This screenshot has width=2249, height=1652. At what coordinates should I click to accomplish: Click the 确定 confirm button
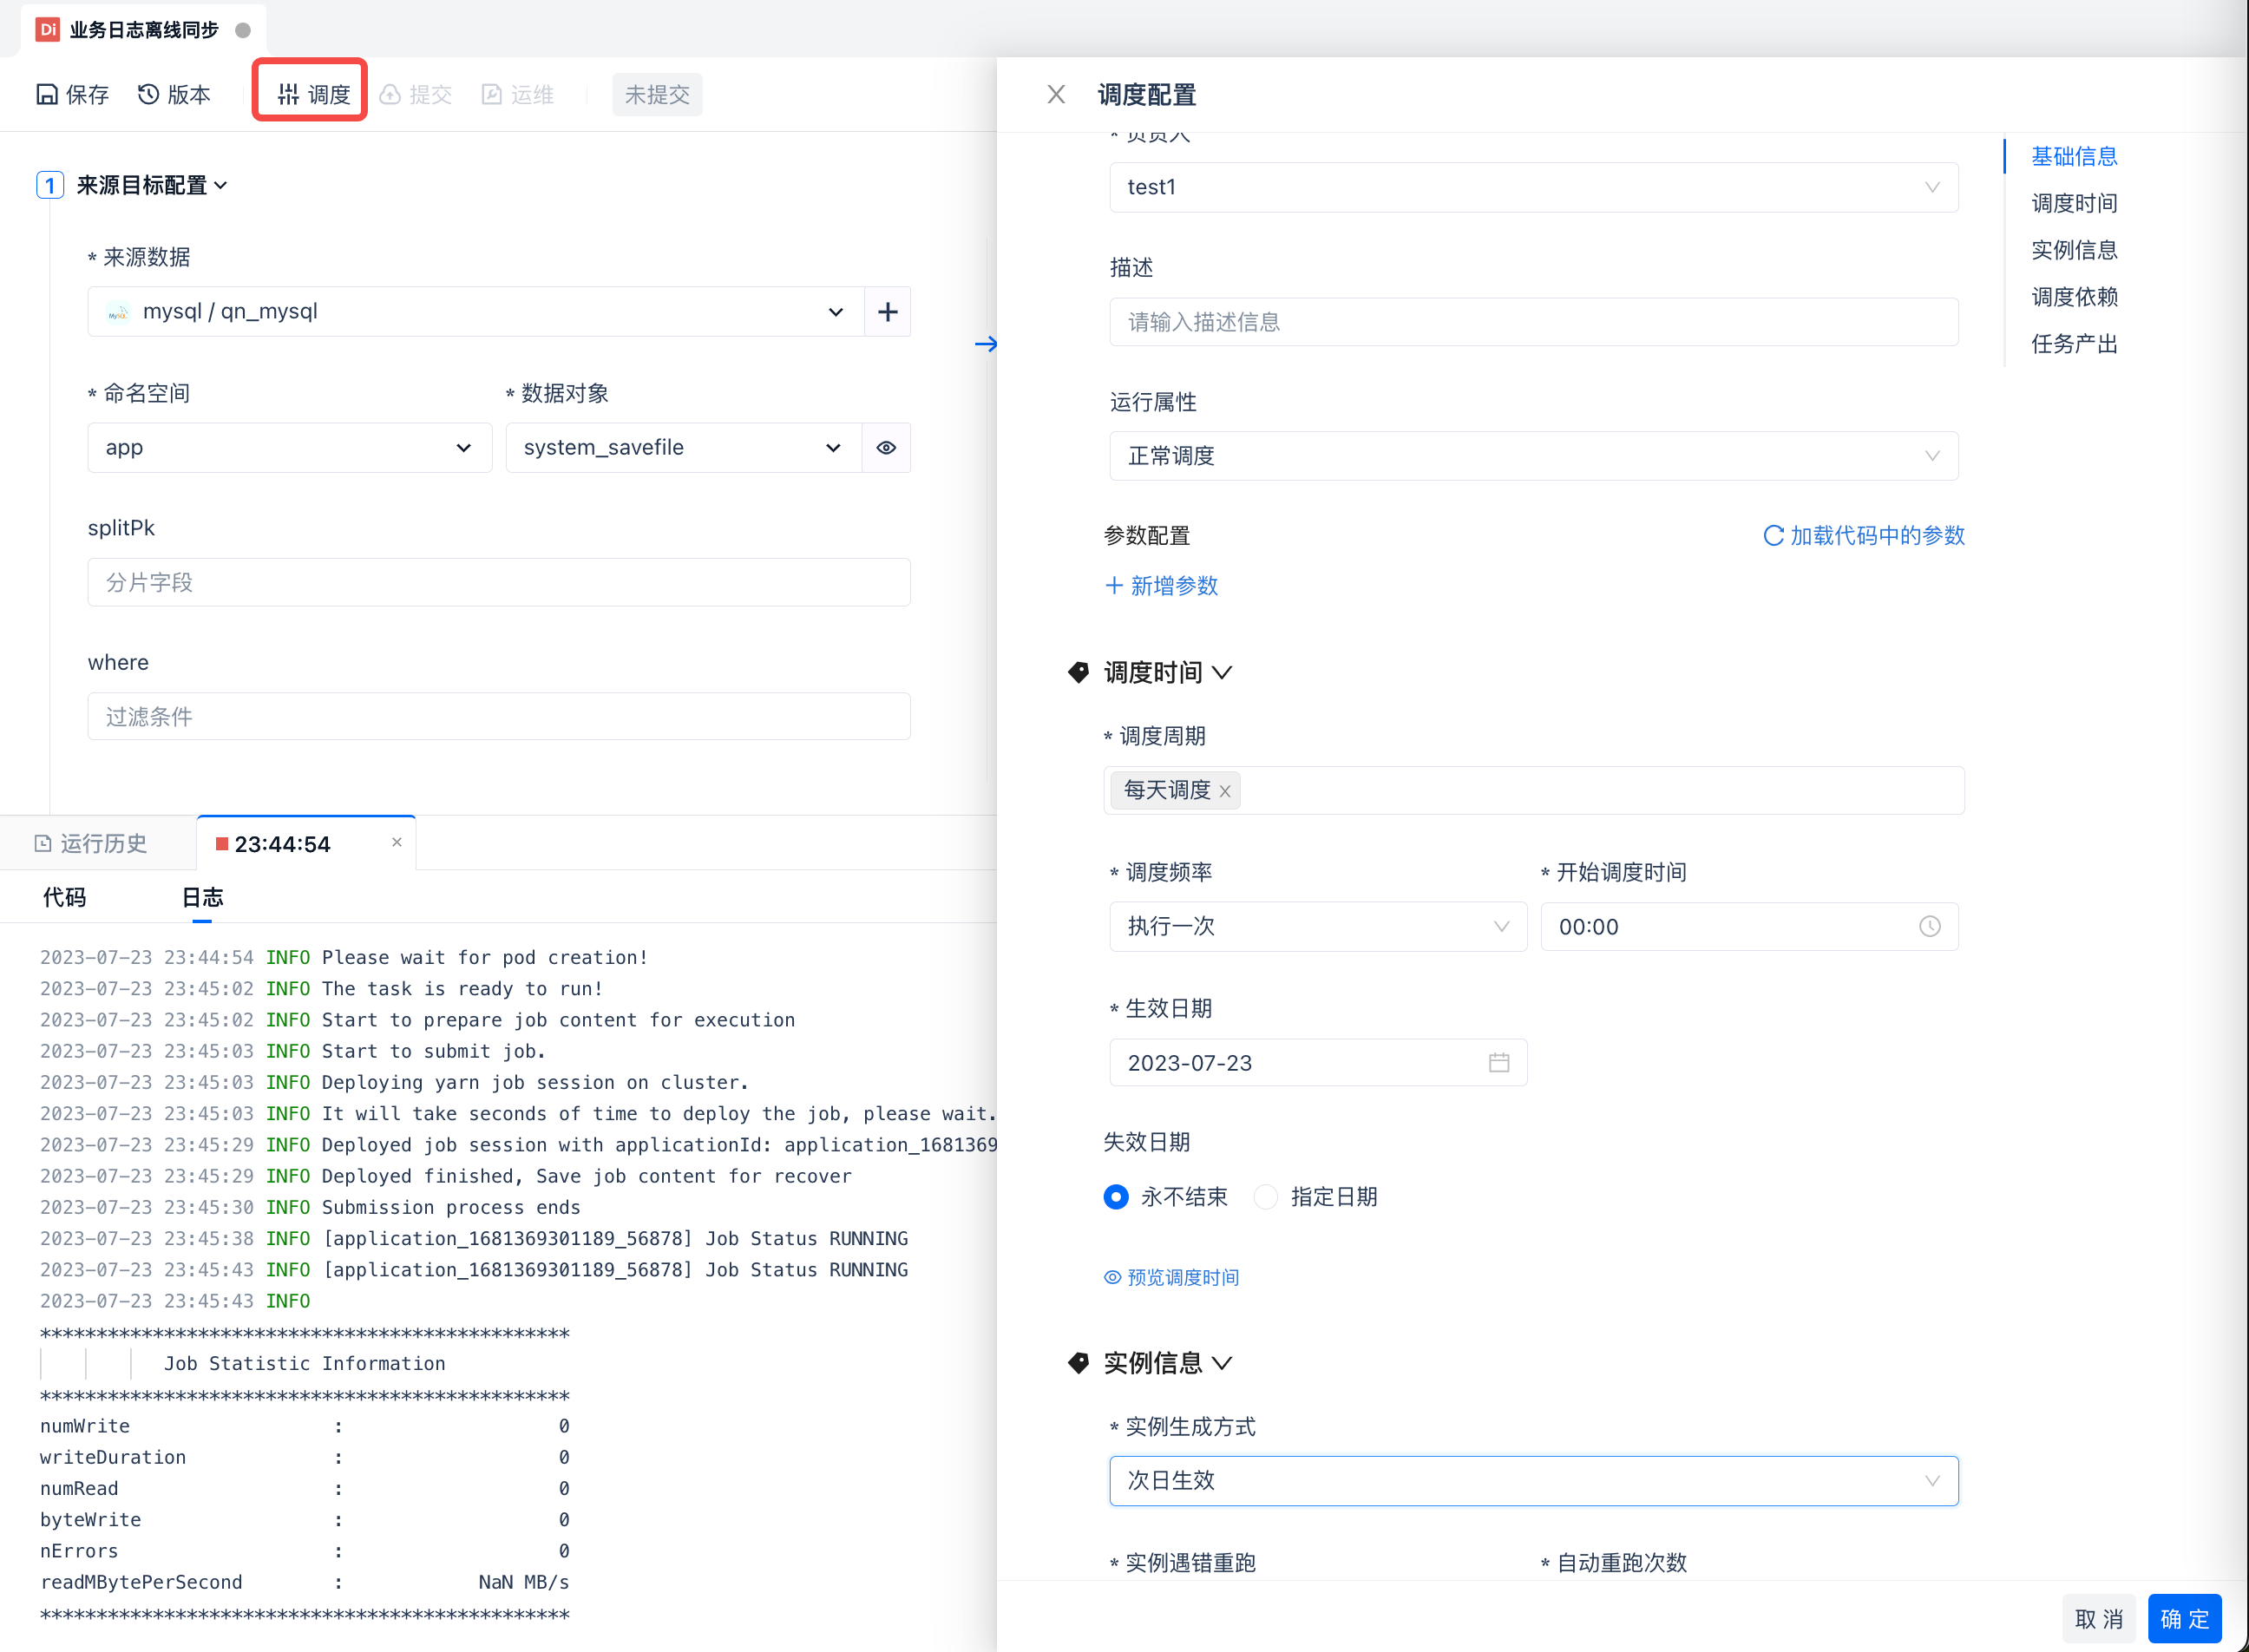pos(2183,1619)
